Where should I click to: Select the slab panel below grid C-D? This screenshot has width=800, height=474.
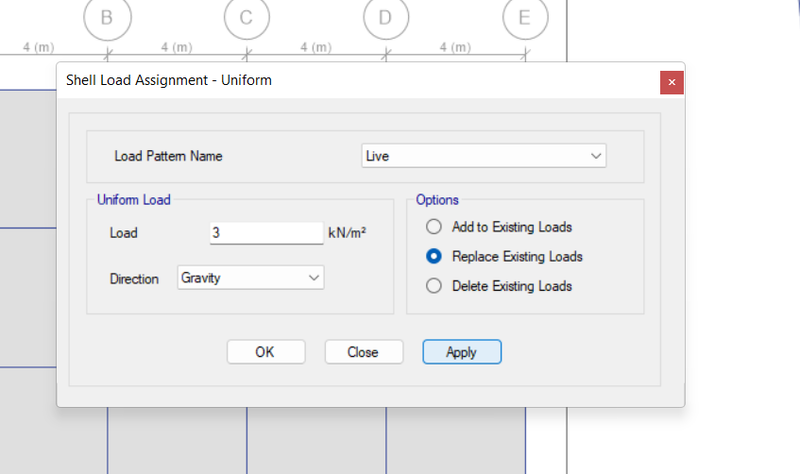tap(316, 441)
